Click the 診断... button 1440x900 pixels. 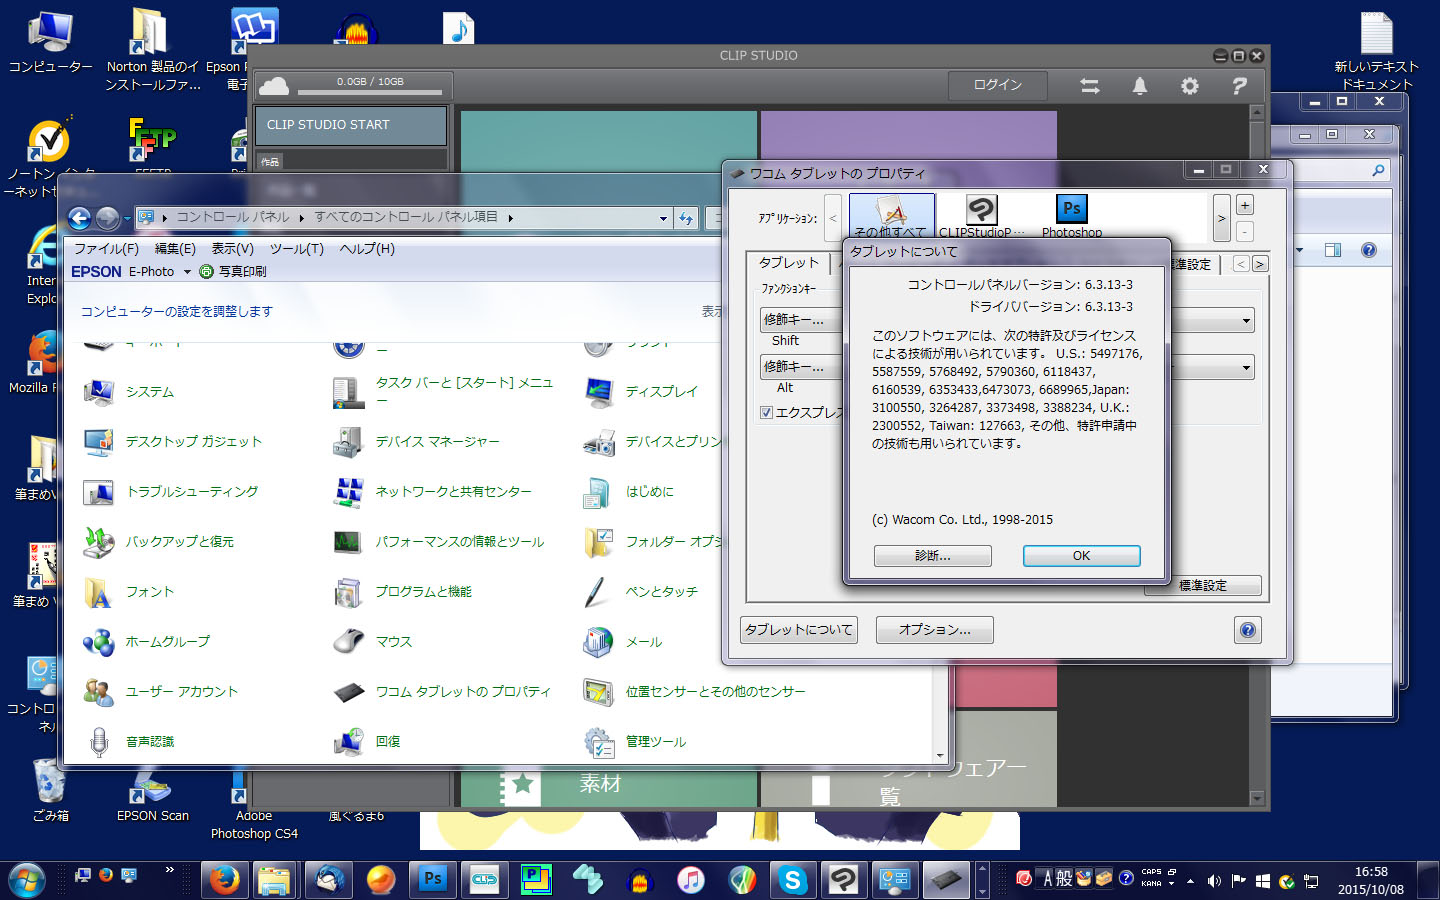[932, 556]
